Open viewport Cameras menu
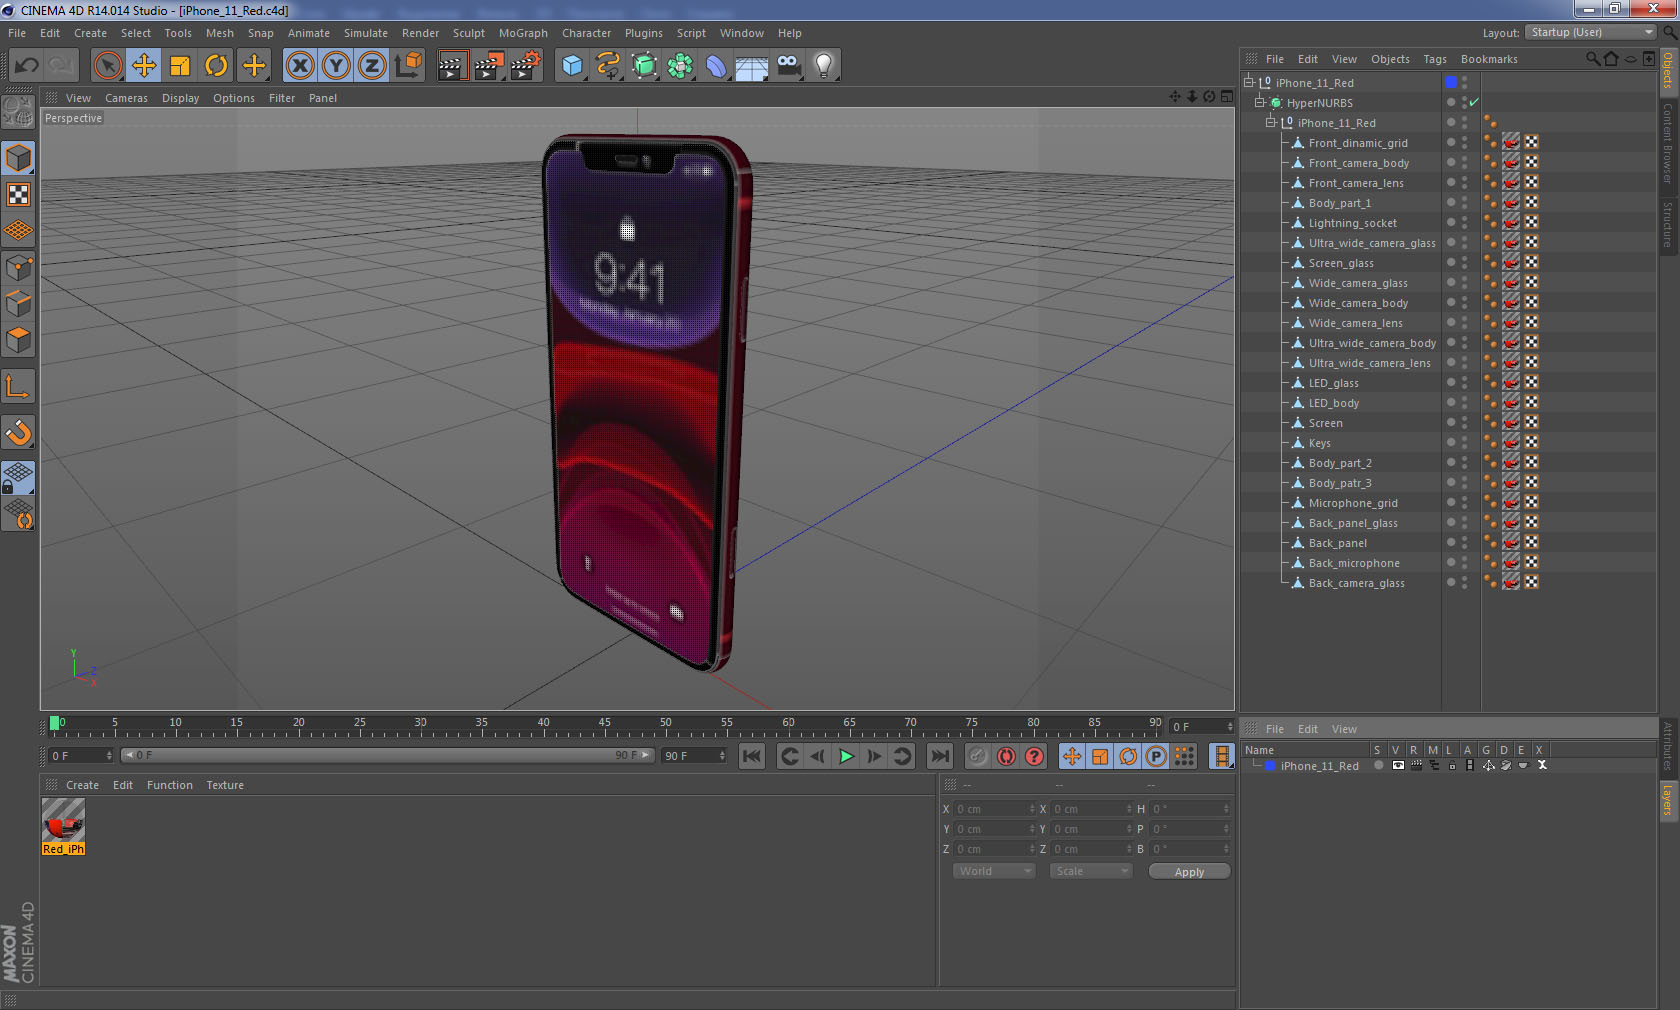This screenshot has height=1010, width=1680. point(126,98)
